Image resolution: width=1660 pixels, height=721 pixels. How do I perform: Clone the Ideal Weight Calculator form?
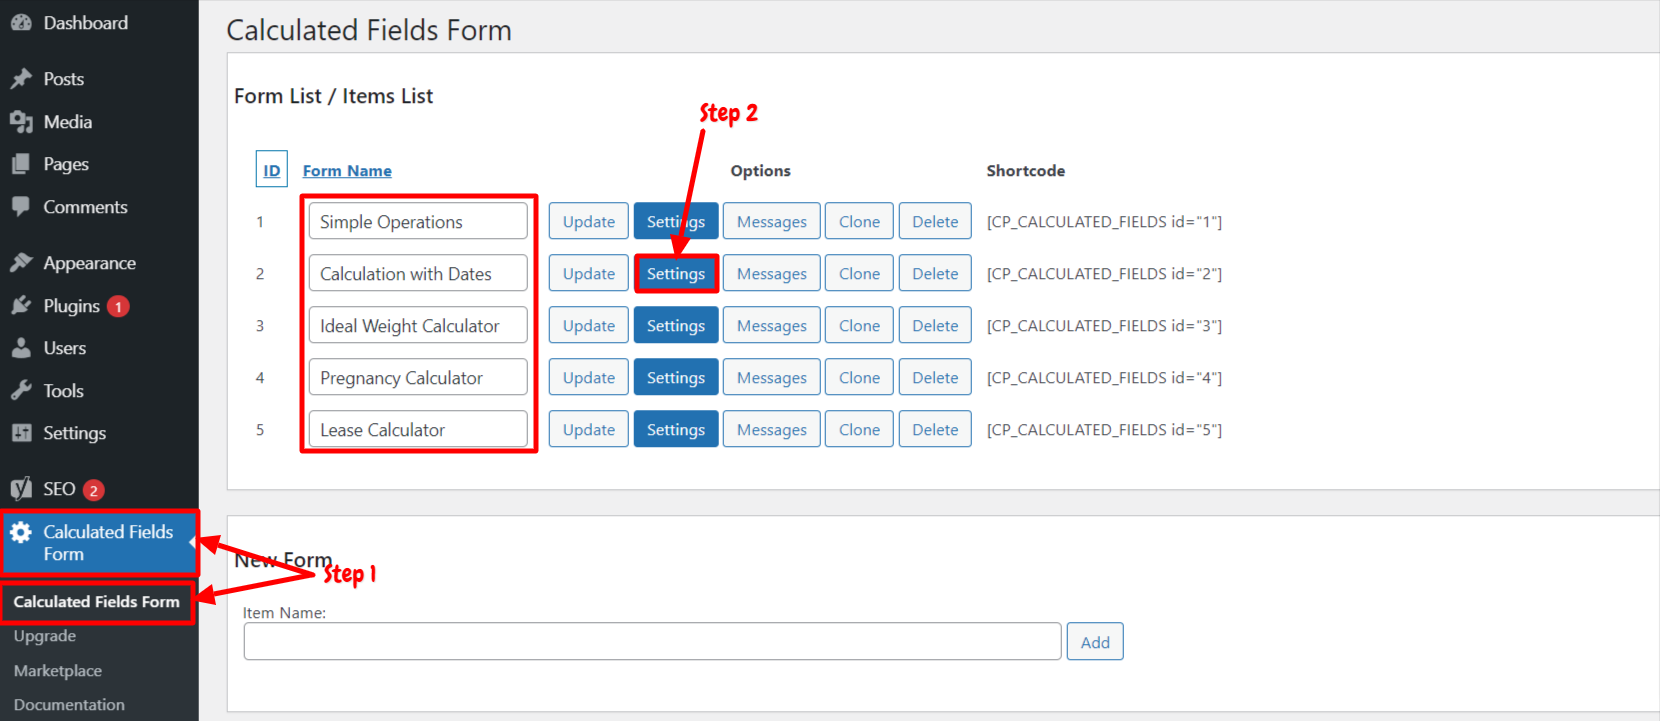(859, 326)
